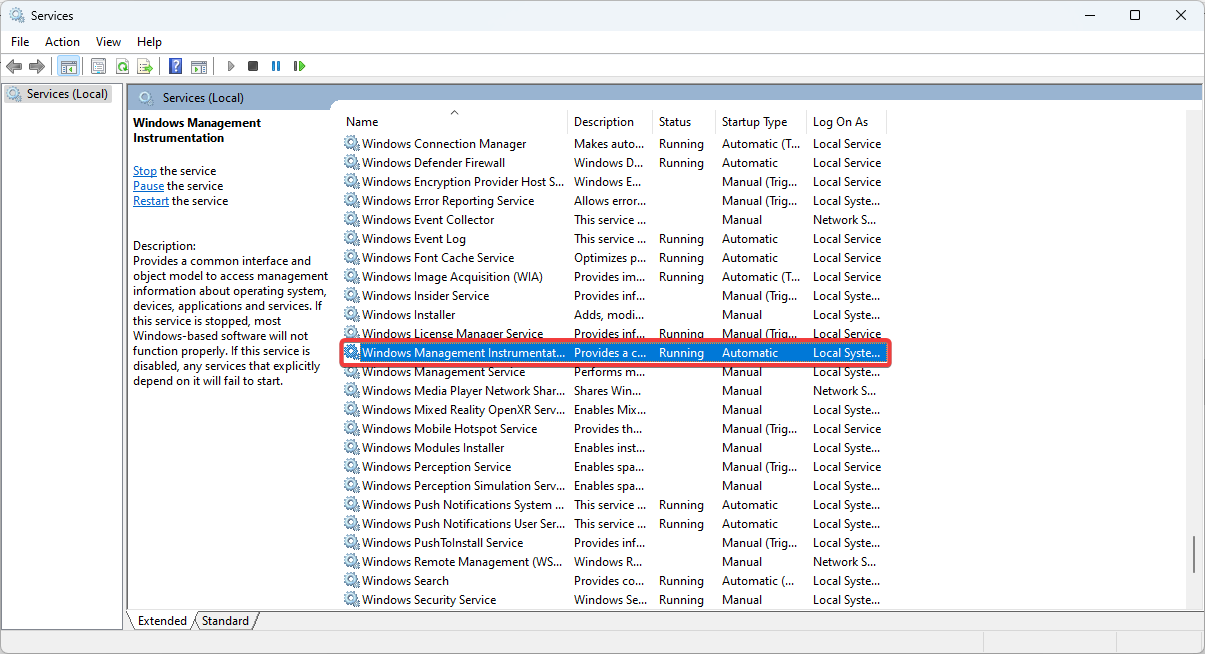Click gear icon beside Windows Font Cache Service
The height and width of the screenshot is (654, 1205).
pyautogui.click(x=352, y=258)
